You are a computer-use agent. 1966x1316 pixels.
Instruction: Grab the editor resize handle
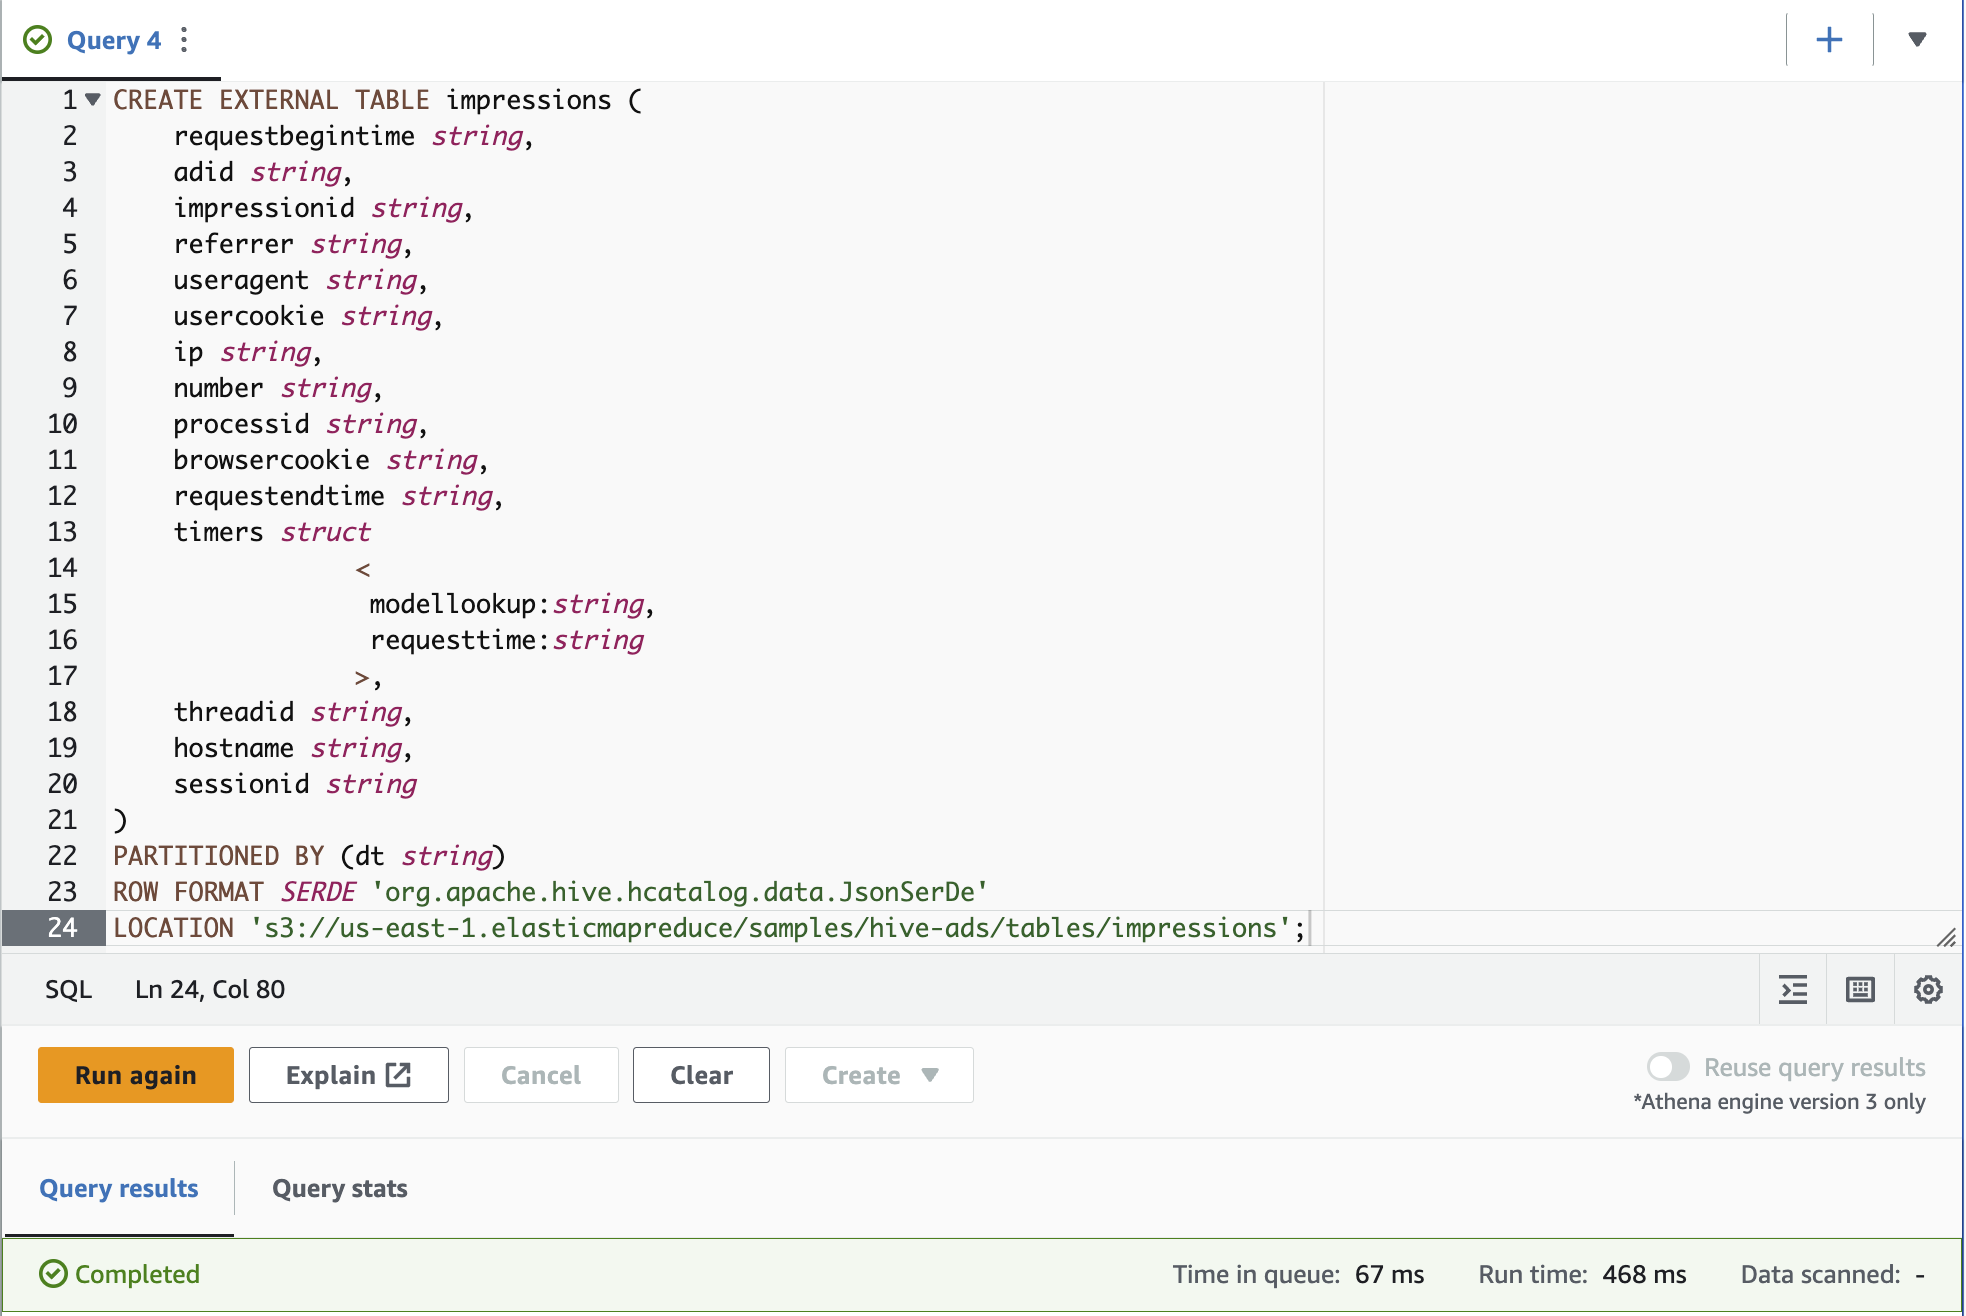click(x=1946, y=937)
